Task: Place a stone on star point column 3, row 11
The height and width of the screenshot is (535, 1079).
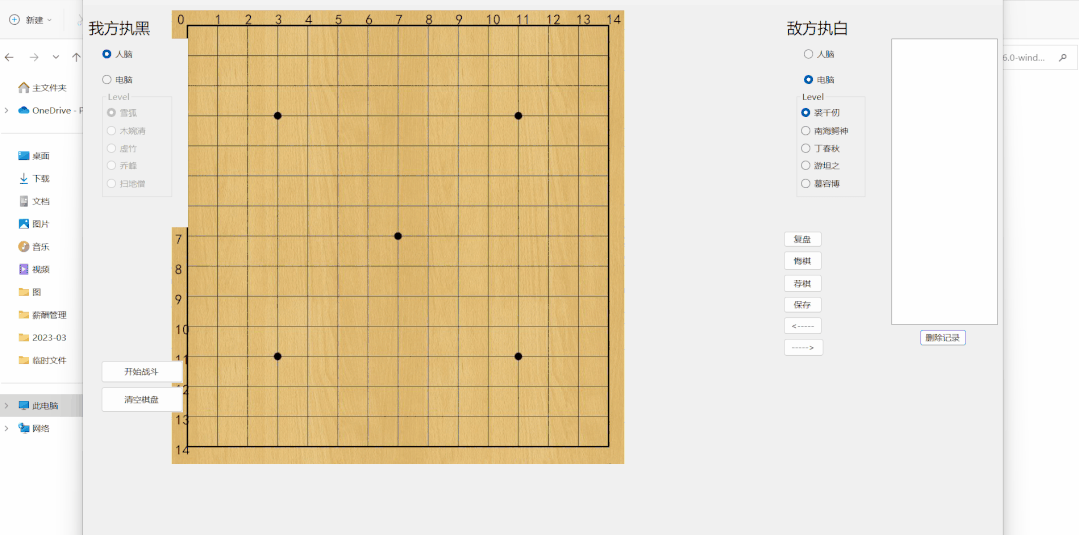Action: click(x=277, y=356)
